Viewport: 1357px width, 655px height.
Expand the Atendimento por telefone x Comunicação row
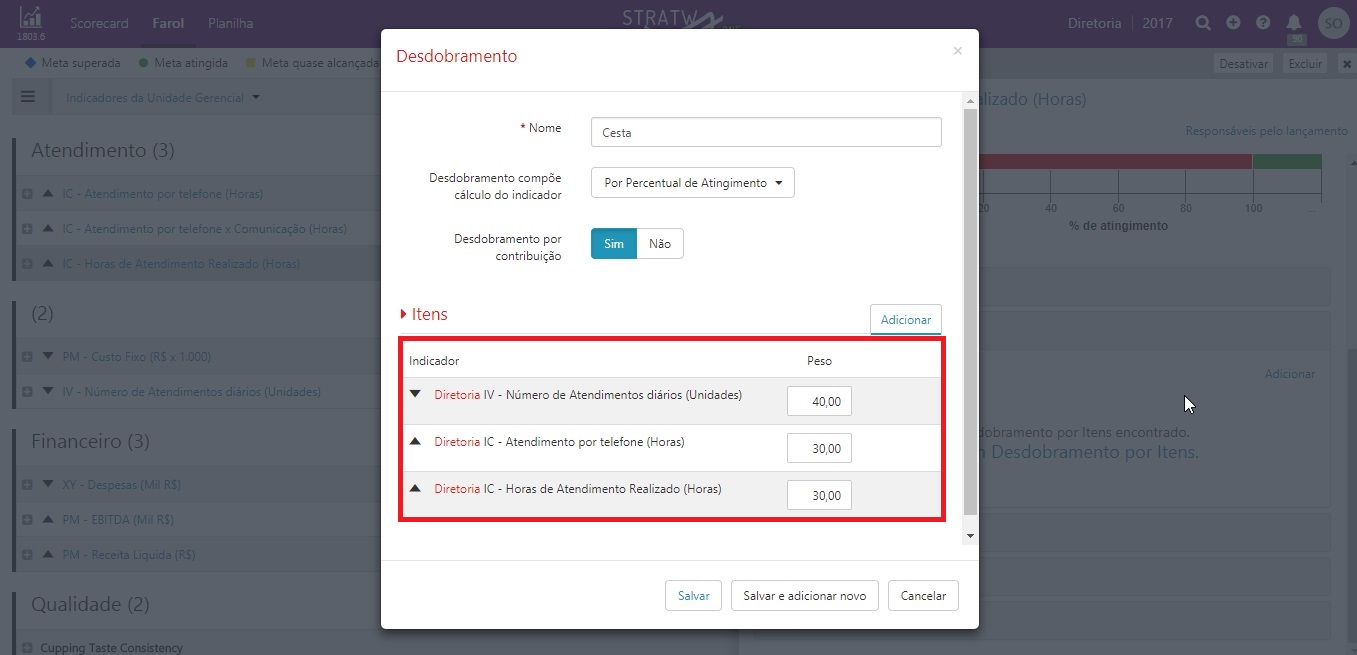click(x=27, y=229)
